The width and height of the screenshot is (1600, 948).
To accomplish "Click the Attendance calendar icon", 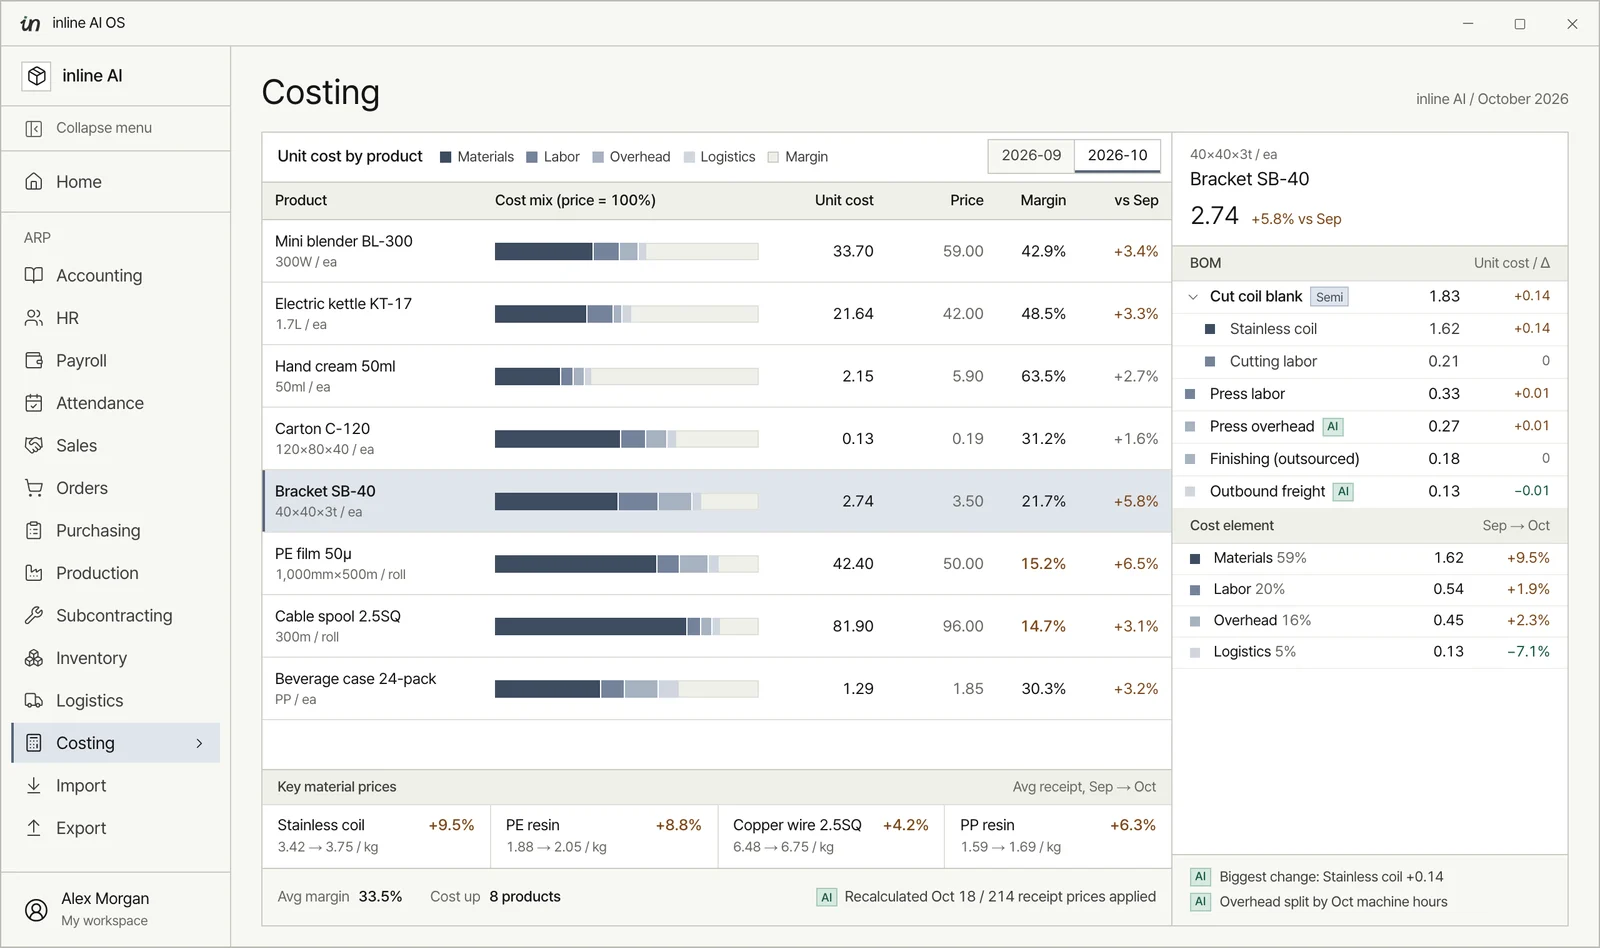I will (34, 403).
